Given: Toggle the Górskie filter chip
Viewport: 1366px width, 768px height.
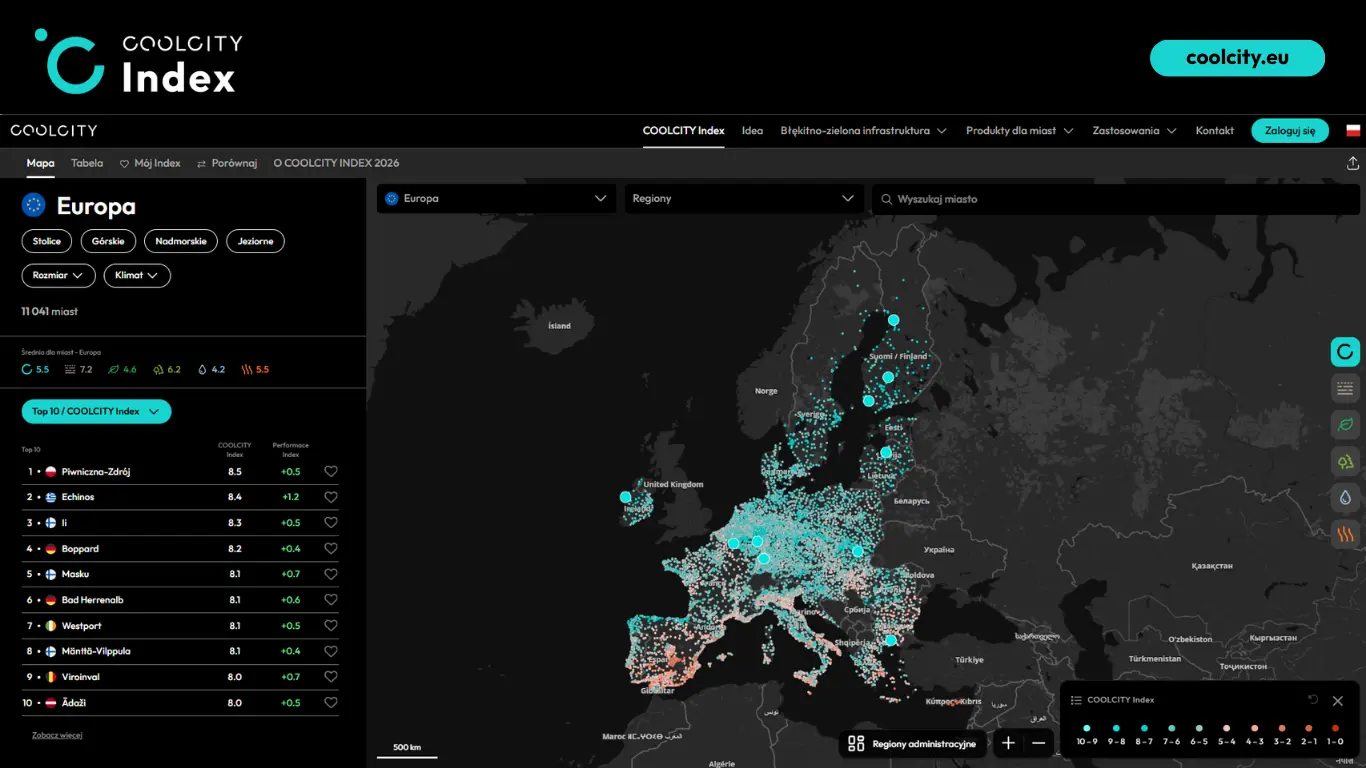Looking at the screenshot, I should pos(108,241).
